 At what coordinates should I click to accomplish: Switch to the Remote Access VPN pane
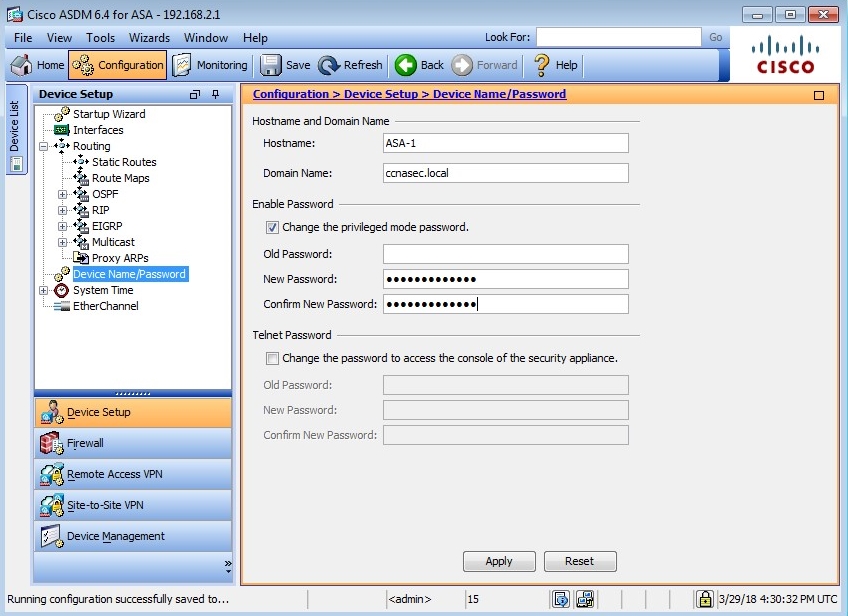point(133,474)
